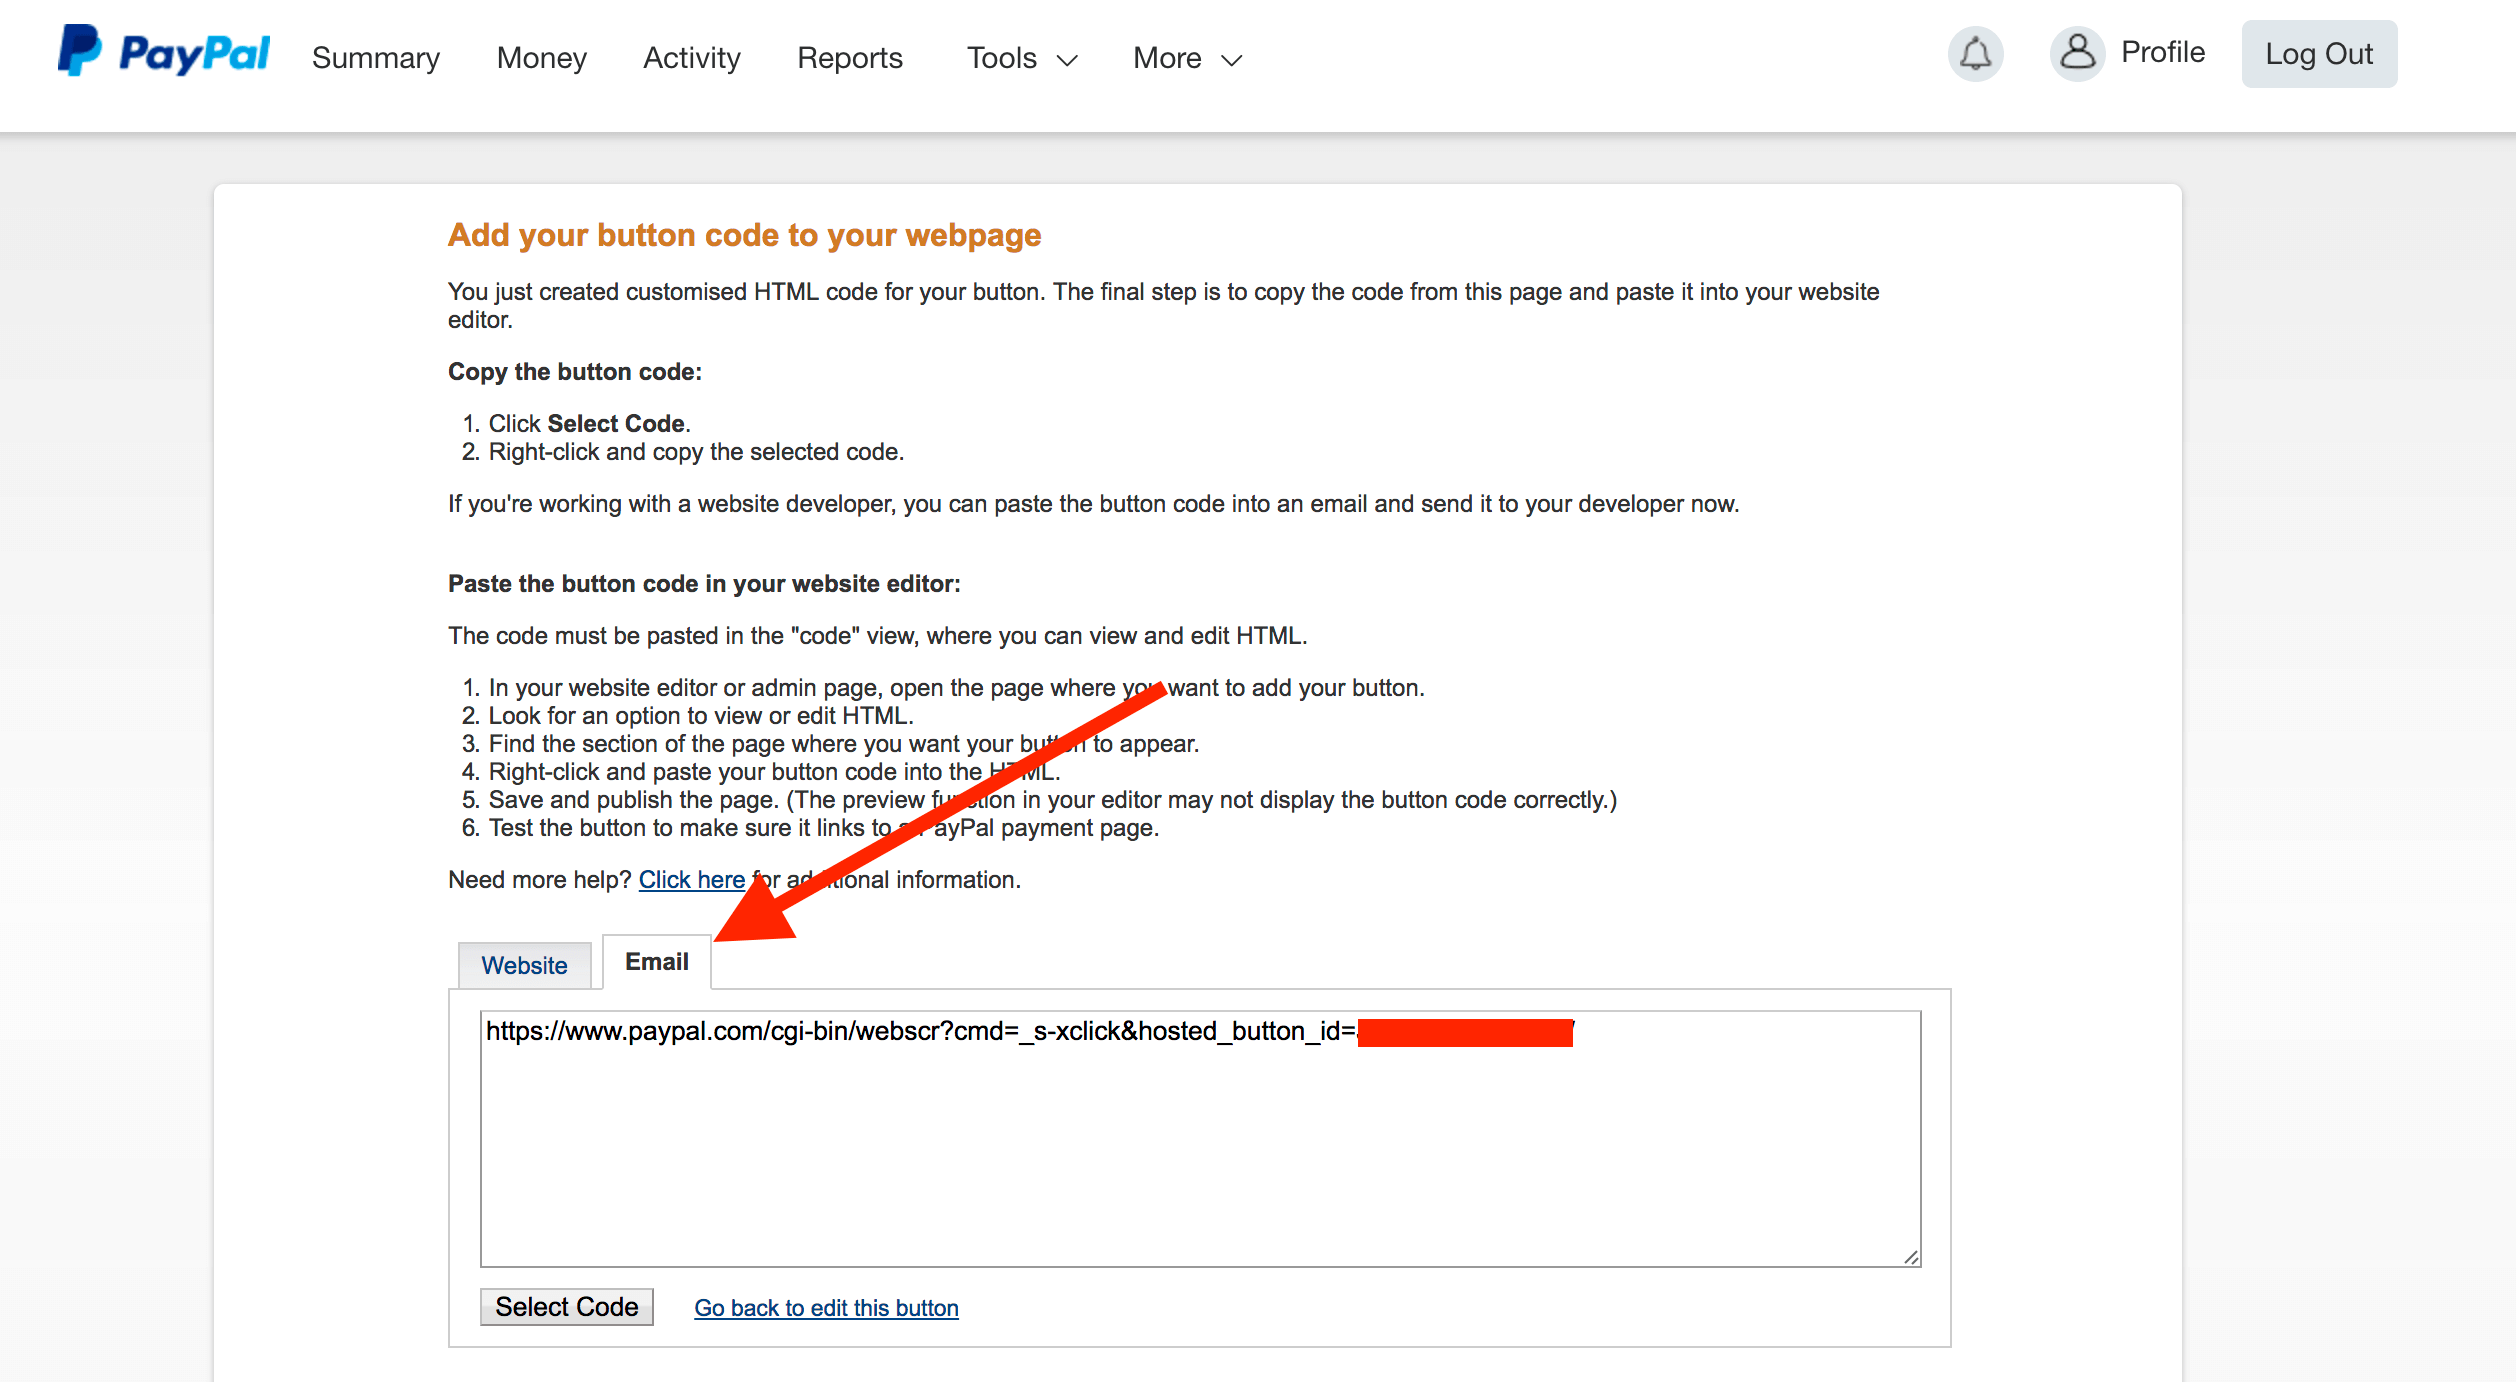2516x1382 pixels.
Task: Click the More menu label
Action: (x=1166, y=58)
